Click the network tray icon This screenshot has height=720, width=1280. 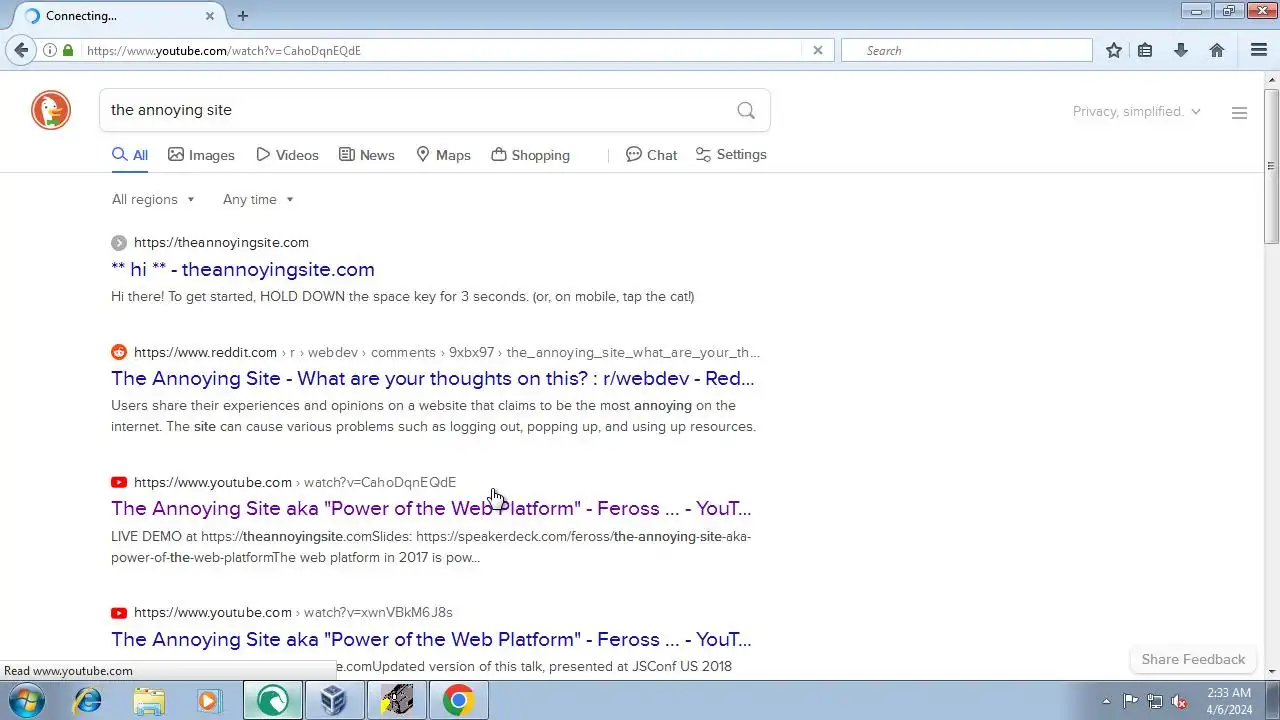(1155, 701)
